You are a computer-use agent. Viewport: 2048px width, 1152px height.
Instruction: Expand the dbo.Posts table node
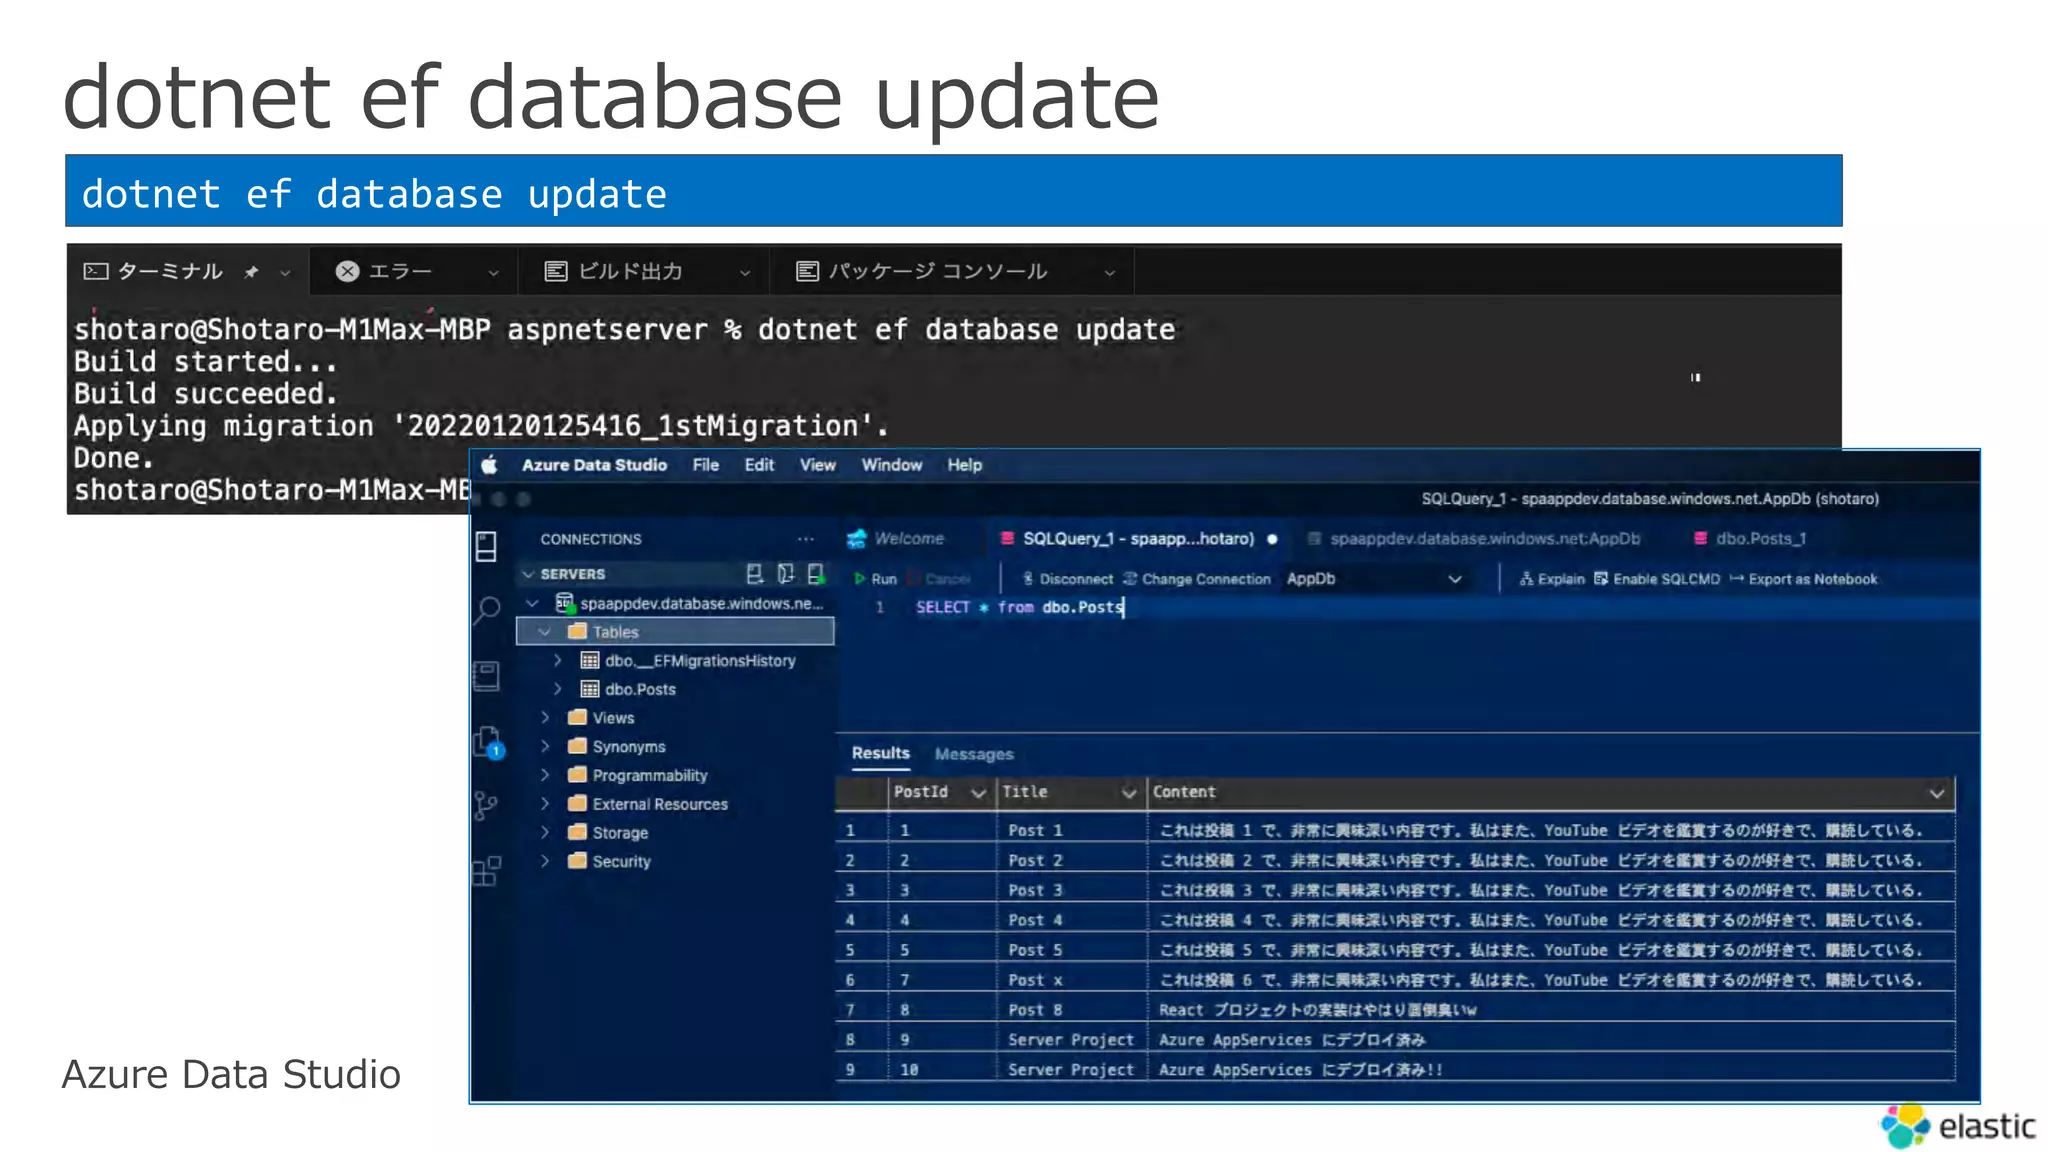[x=558, y=689]
